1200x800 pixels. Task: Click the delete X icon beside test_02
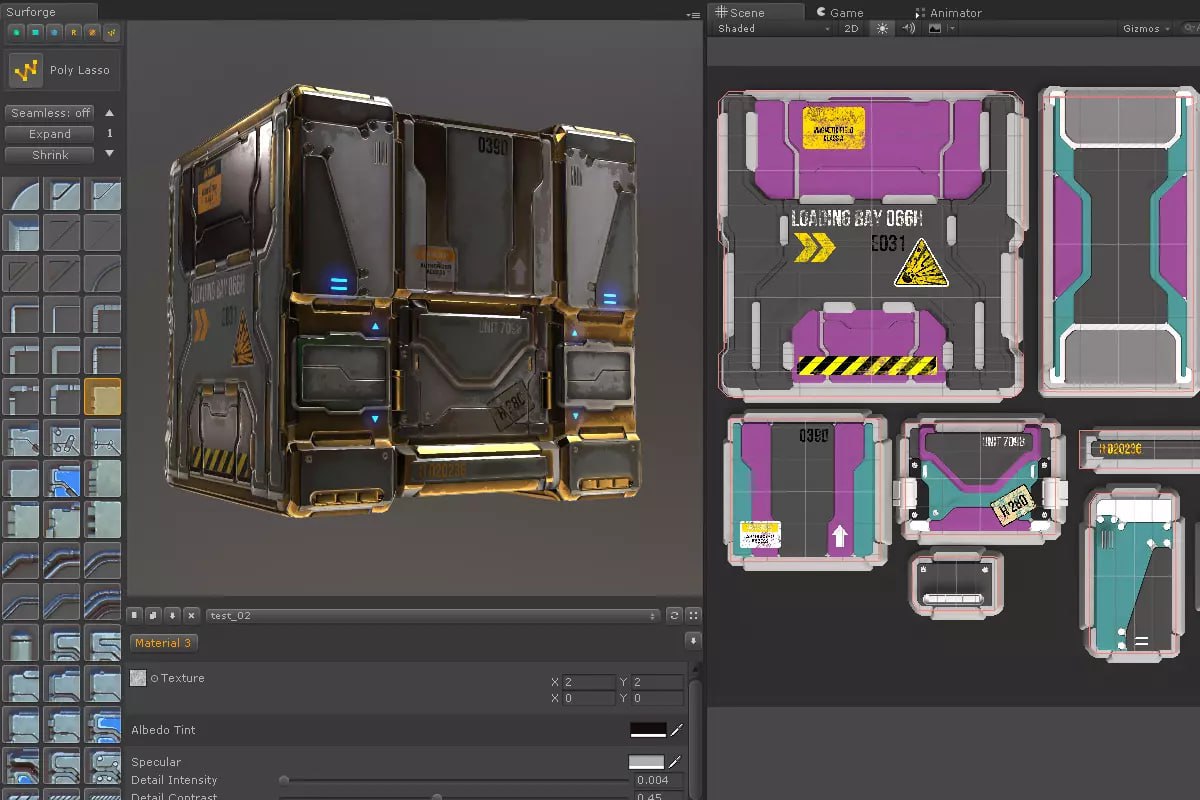click(x=191, y=615)
